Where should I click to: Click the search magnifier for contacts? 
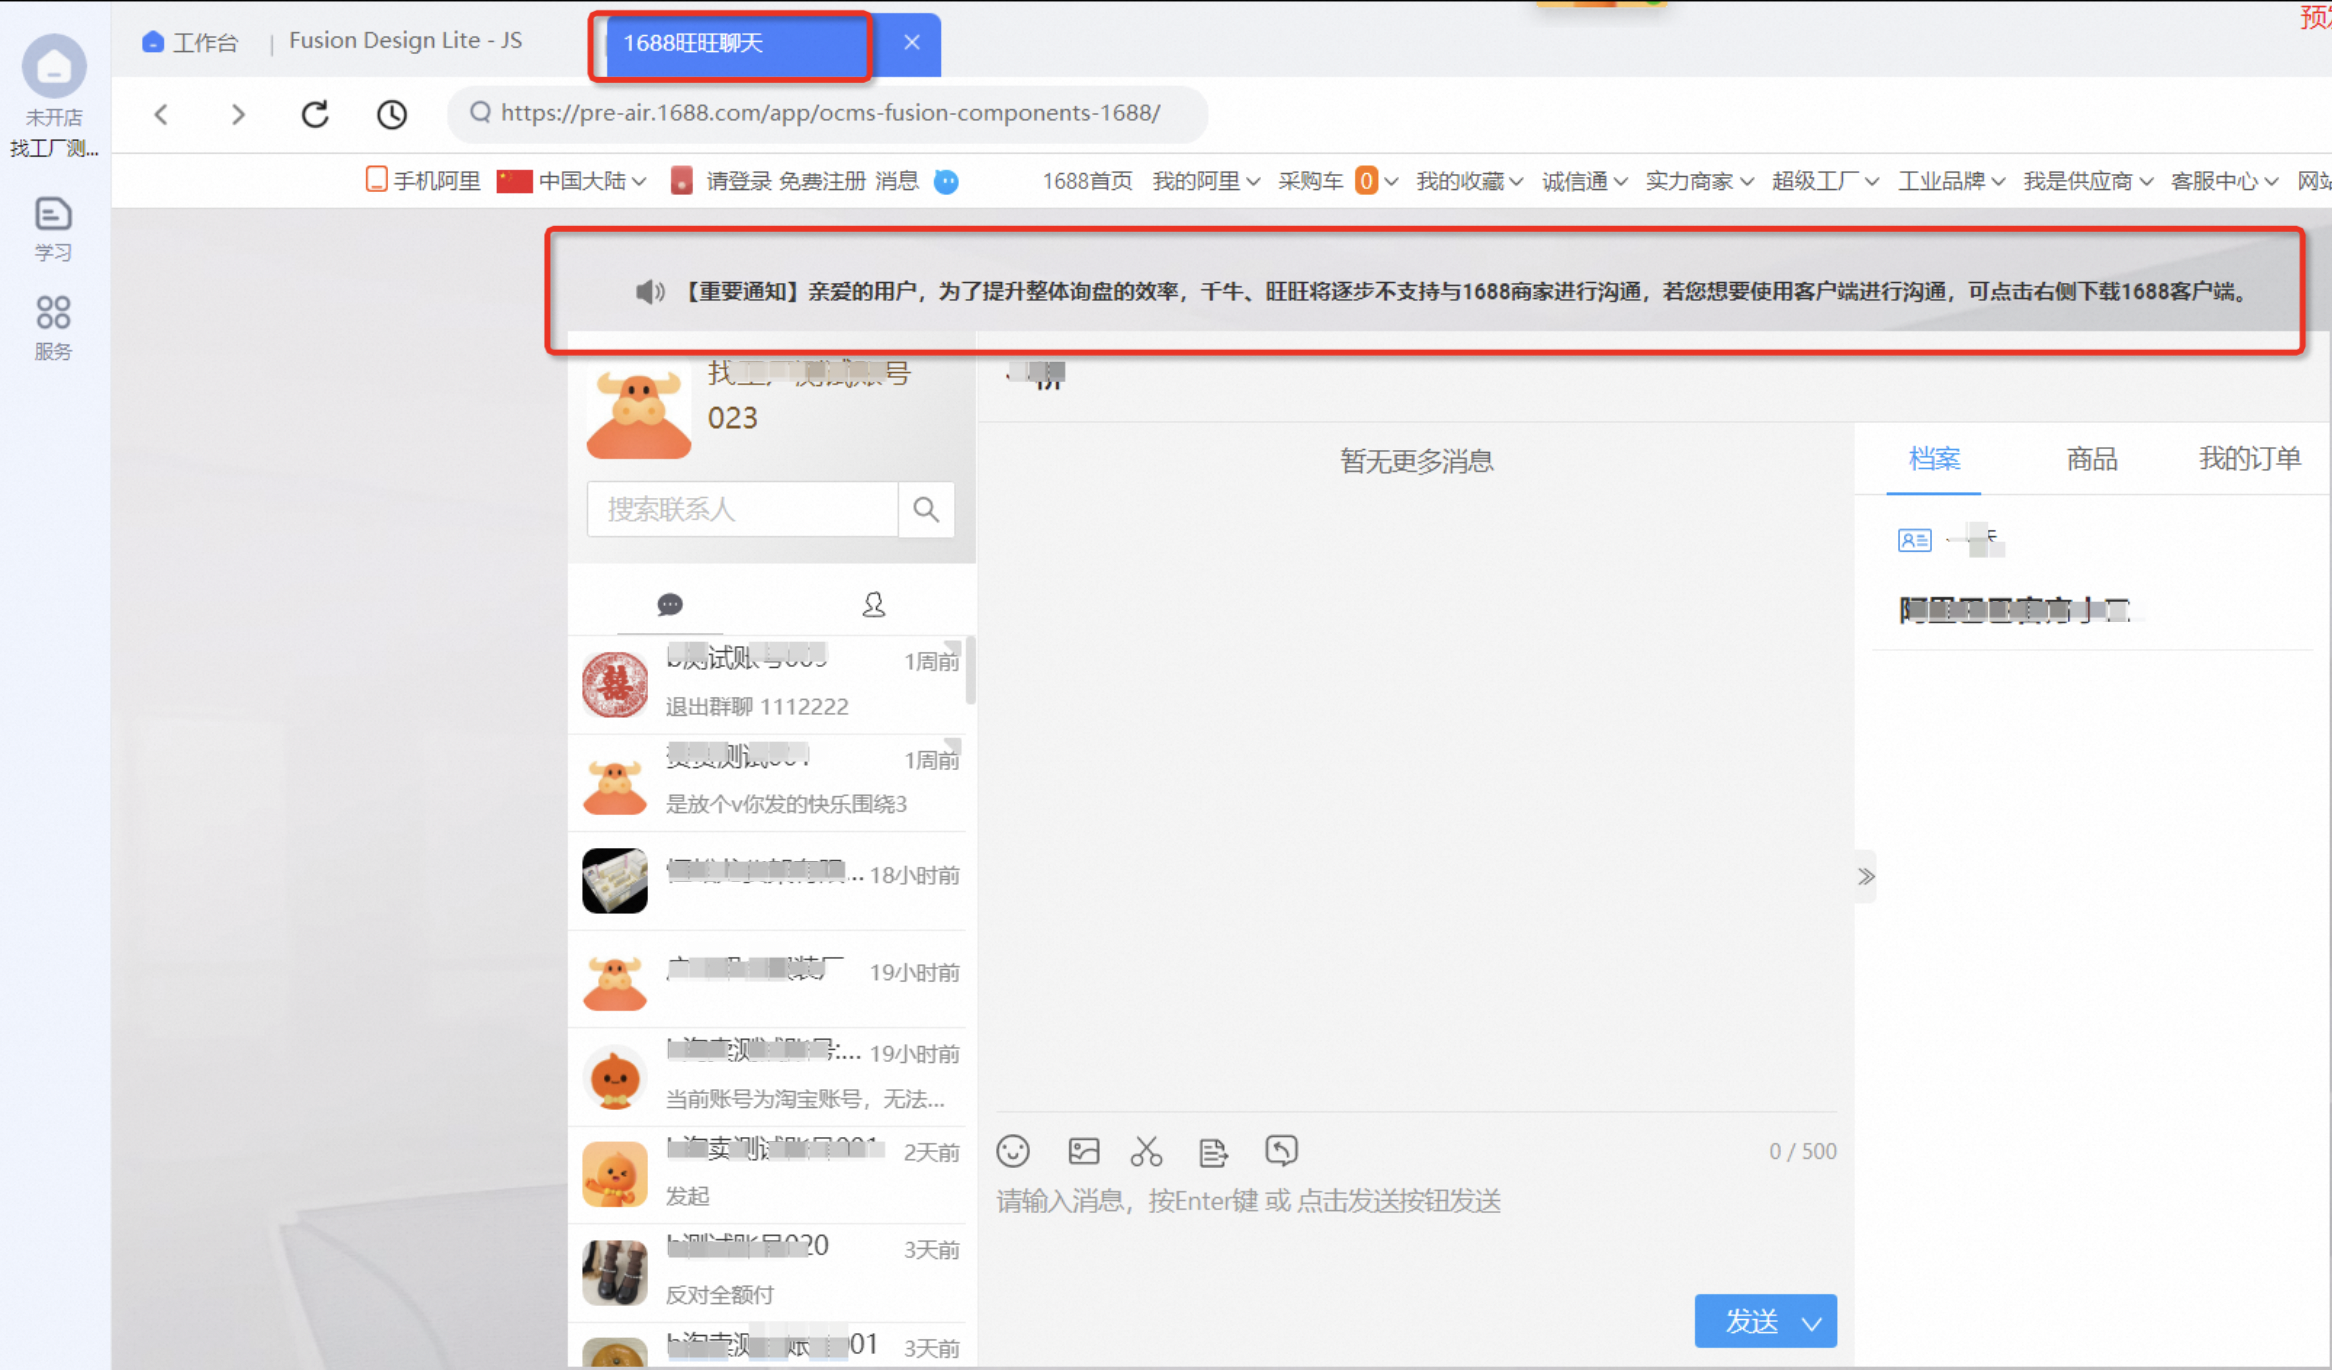(x=926, y=510)
